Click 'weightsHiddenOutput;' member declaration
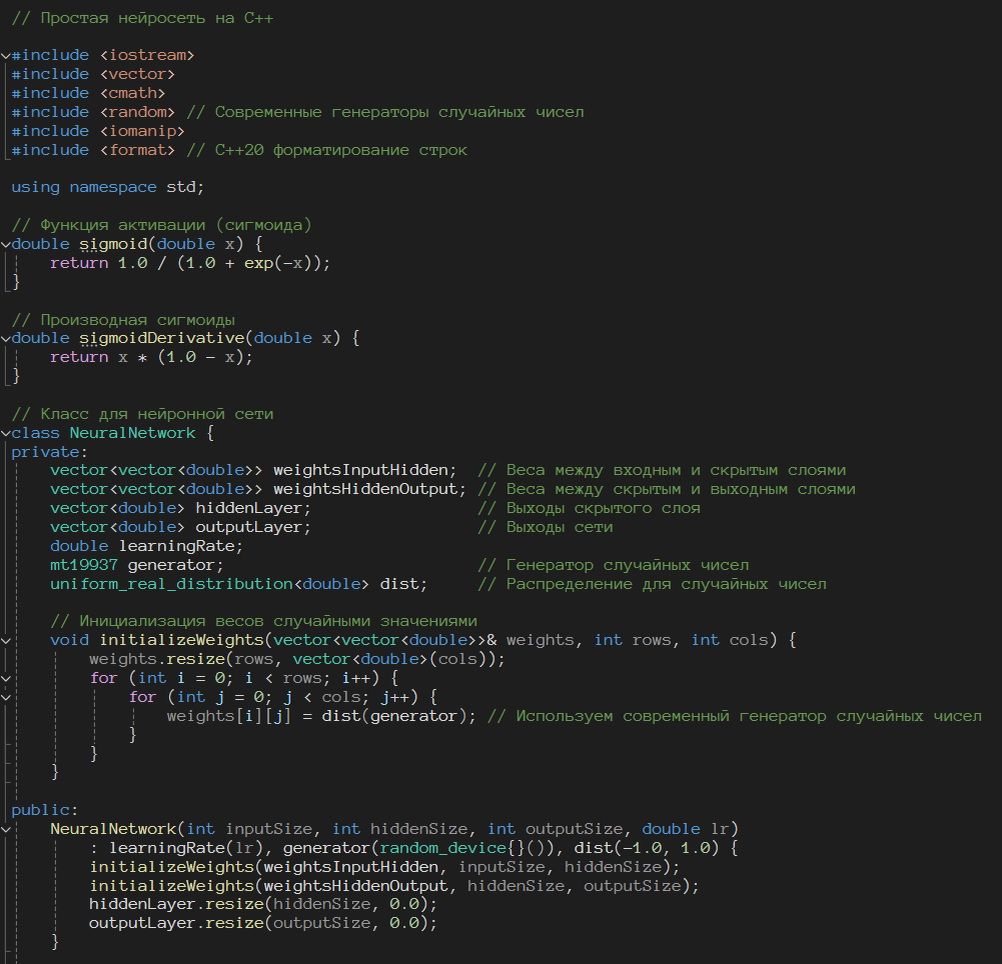Image resolution: width=1002 pixels, height=964 pixels. click(x=370, y=489)
